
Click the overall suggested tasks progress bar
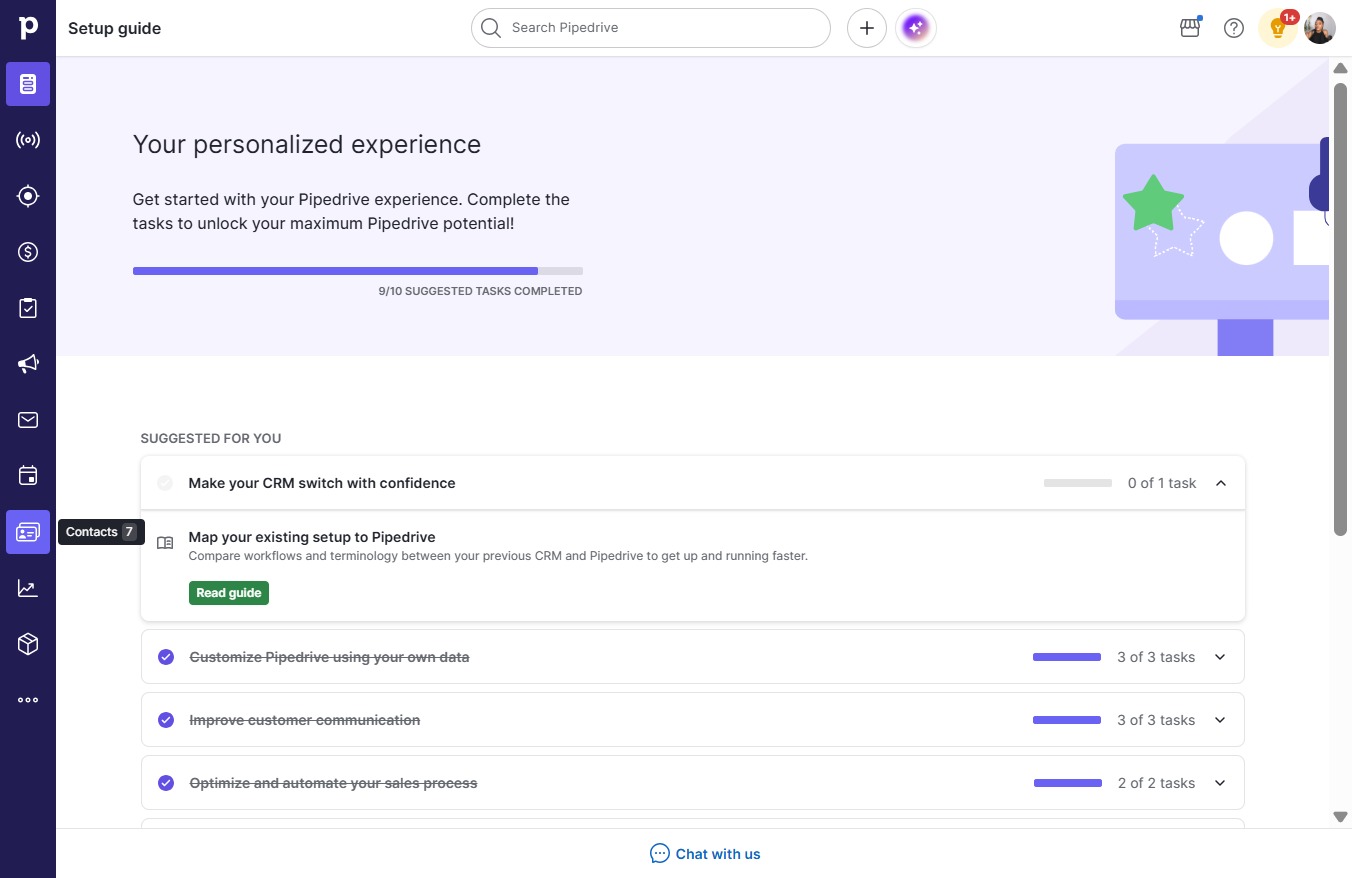[x=358, y=271]
